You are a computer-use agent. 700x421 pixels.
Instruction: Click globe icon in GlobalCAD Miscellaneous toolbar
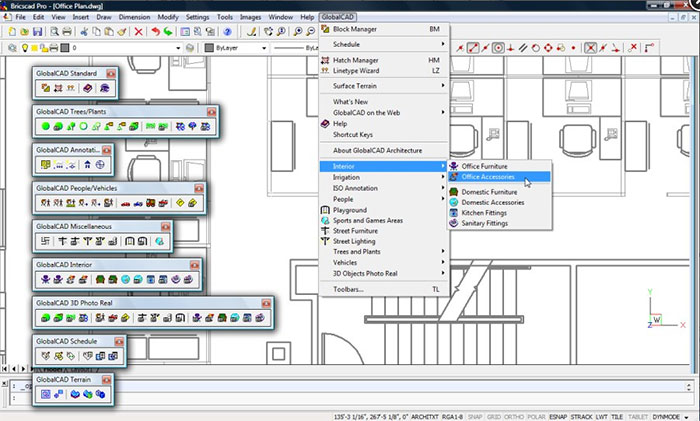pyautogui.click(x=159, y=242)
